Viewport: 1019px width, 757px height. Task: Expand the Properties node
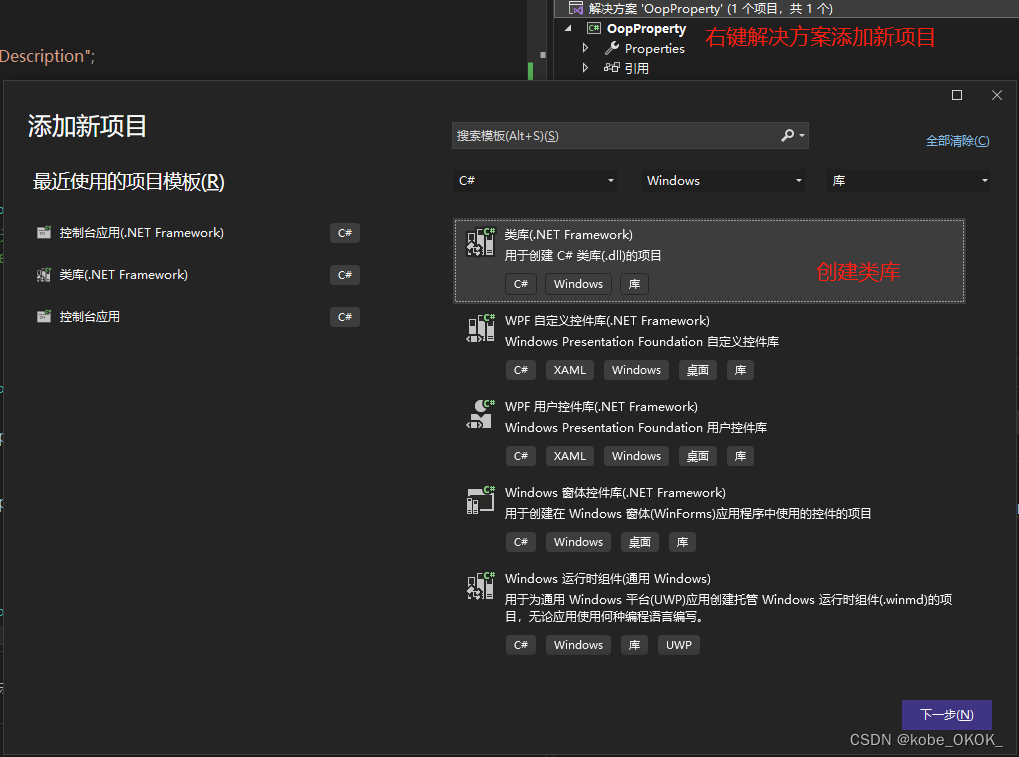pos(586,48)
